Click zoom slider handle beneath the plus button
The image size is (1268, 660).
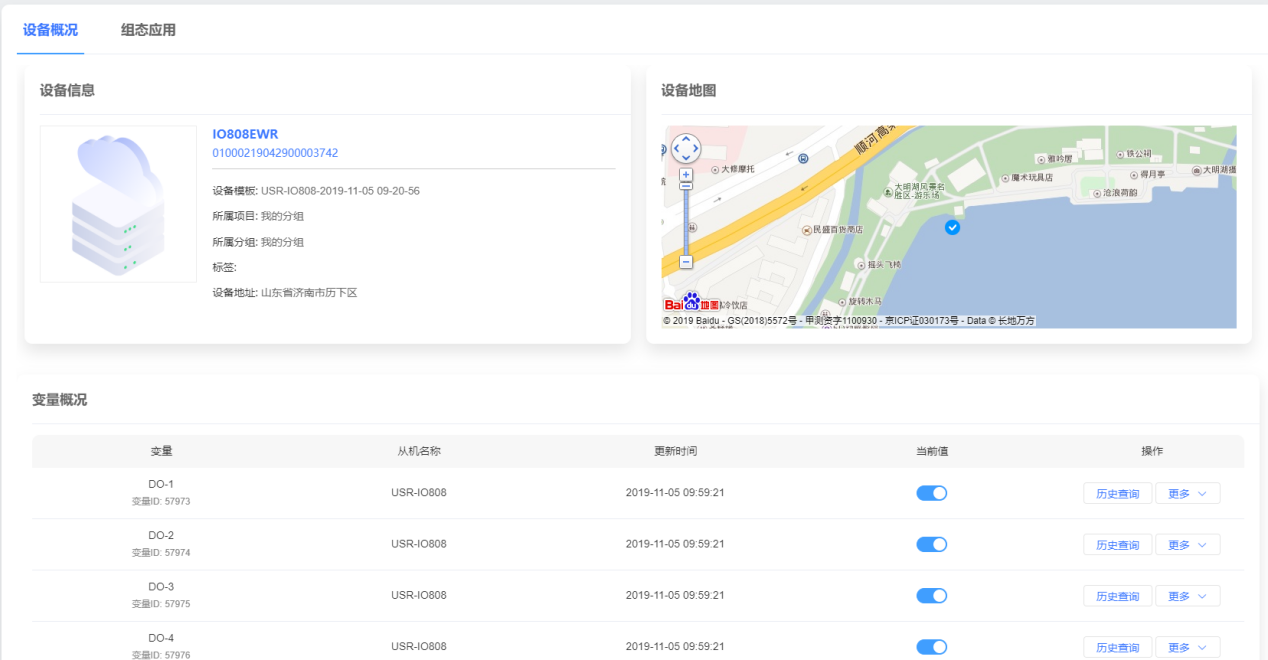[x=686, y=186]
